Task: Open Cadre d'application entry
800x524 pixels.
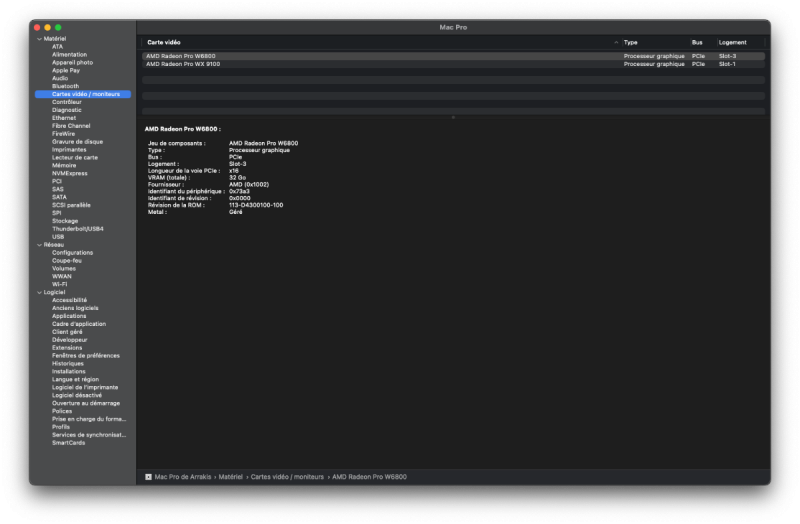Action: [79, 324]
